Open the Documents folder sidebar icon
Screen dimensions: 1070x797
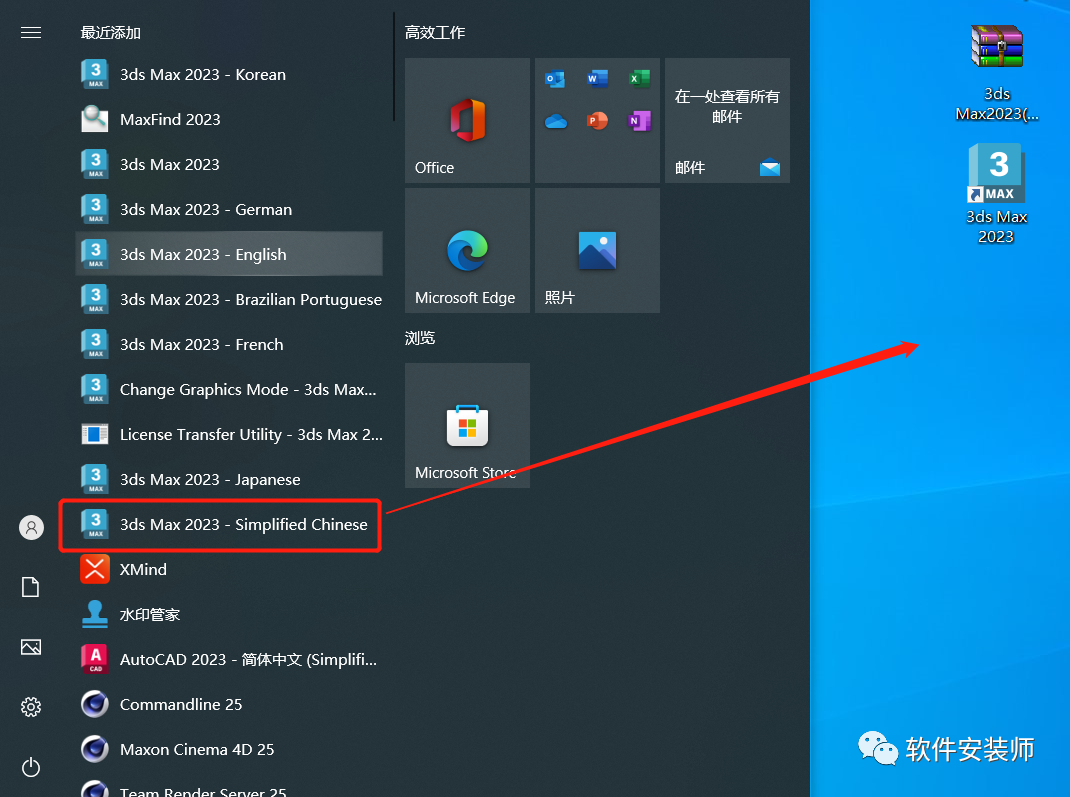point(31,587)
